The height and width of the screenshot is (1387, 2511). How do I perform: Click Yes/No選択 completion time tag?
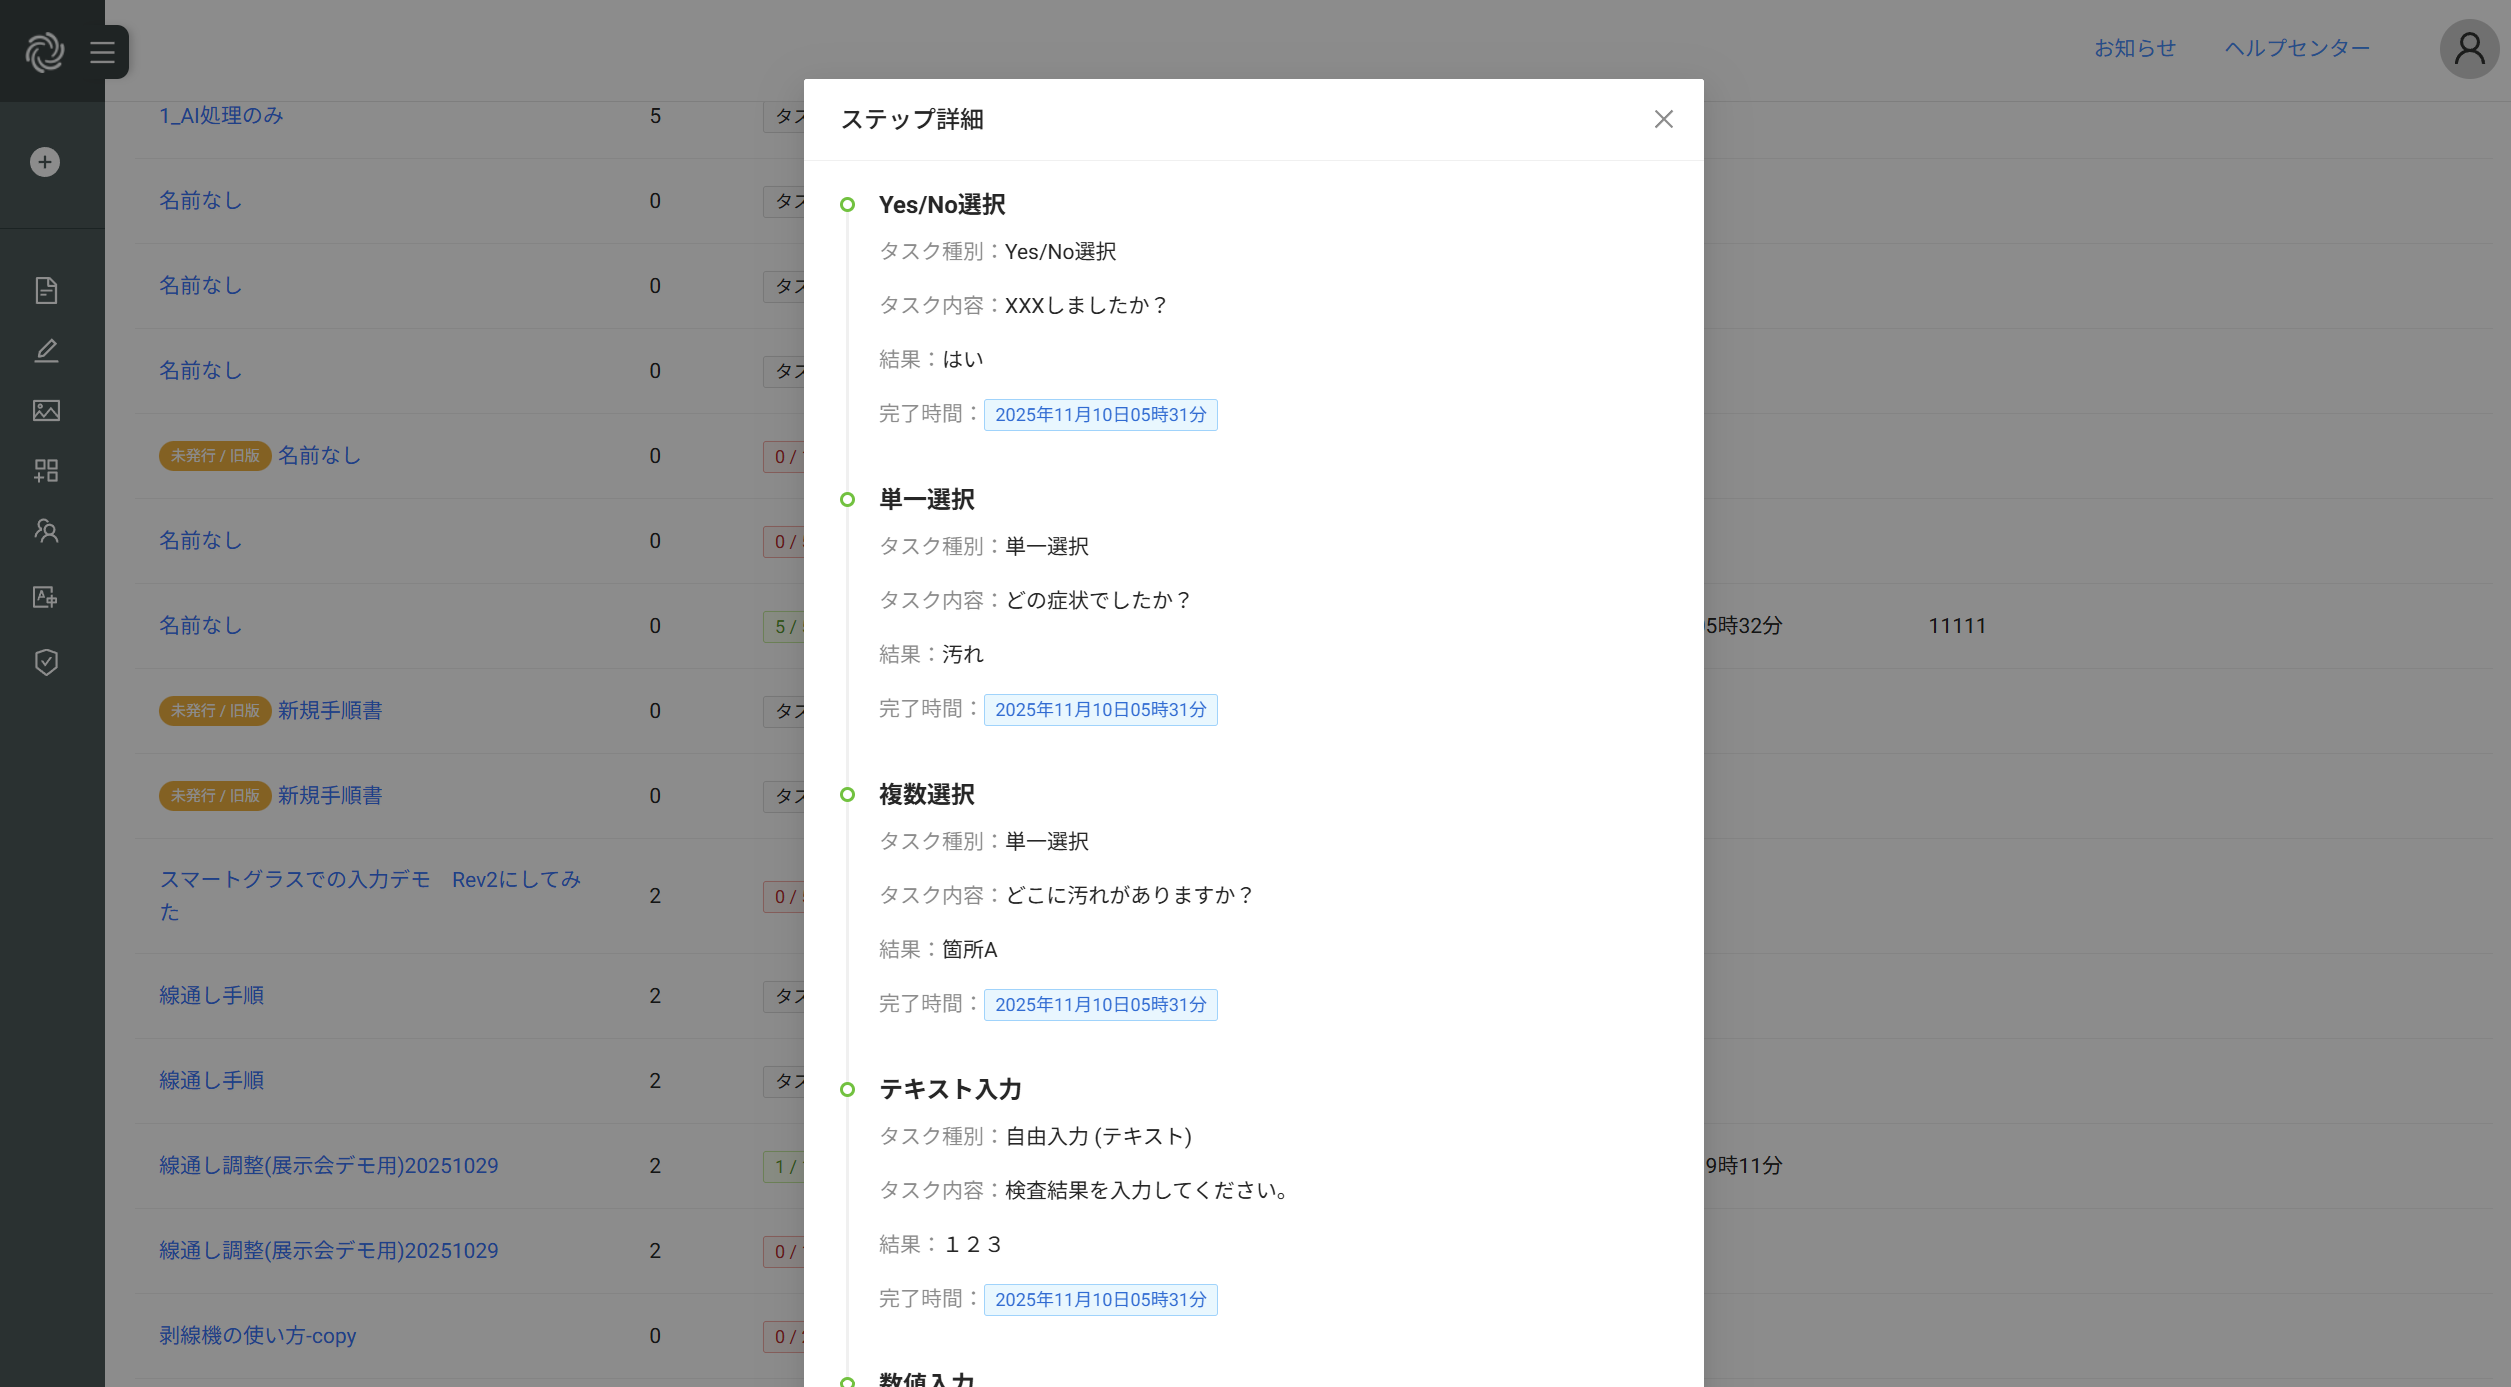pyautogui.click(x=1100, y=414)
